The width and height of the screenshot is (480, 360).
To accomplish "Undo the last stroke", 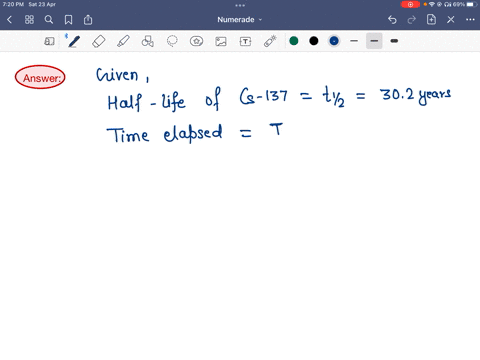I will coord(392,20).
